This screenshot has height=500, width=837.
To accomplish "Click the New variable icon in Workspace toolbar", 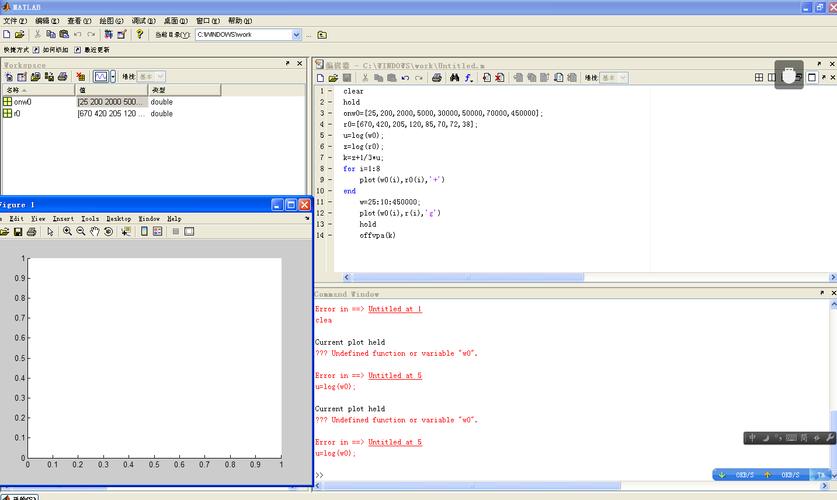I will point(9,77).
